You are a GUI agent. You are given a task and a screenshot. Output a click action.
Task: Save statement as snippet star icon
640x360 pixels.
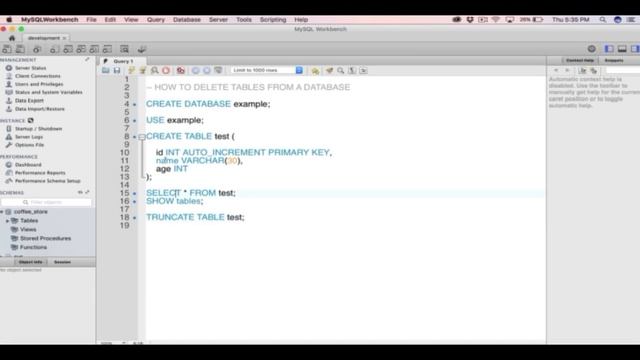pyautogui.click(x=315, y=71)
